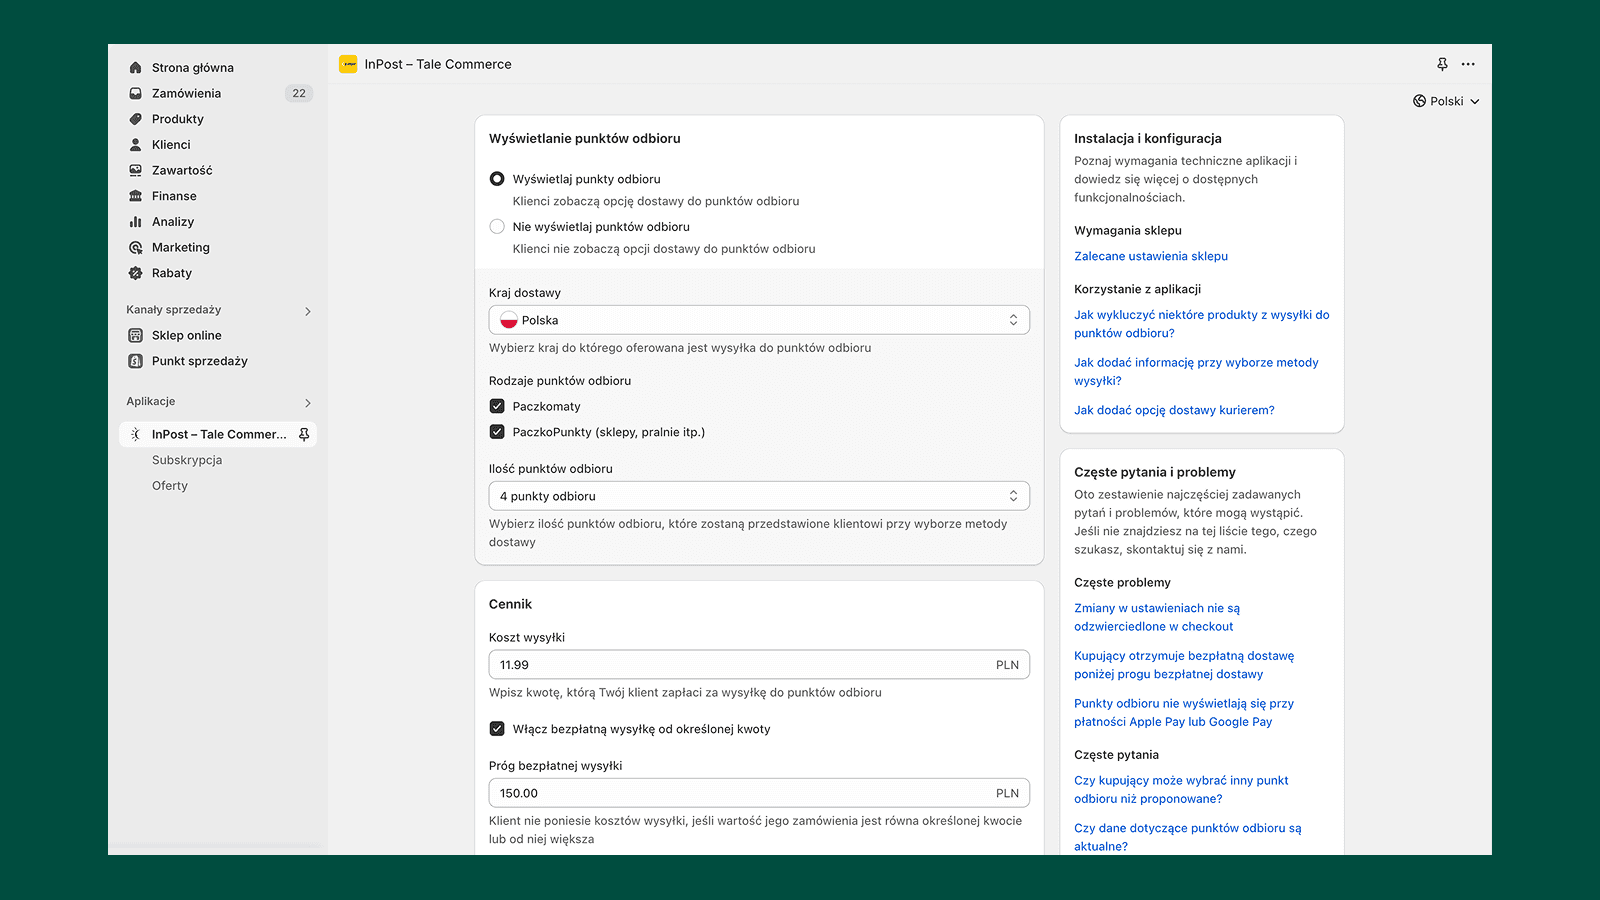Click the Klienci person icon

click(136, 145)
